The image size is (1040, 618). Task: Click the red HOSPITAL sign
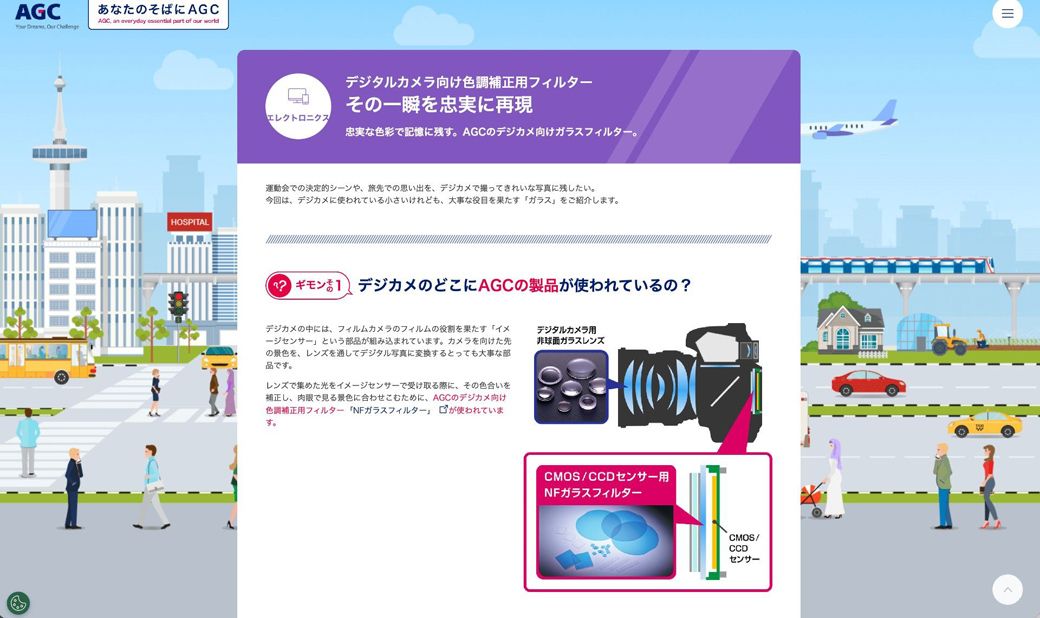click(189, 222)
